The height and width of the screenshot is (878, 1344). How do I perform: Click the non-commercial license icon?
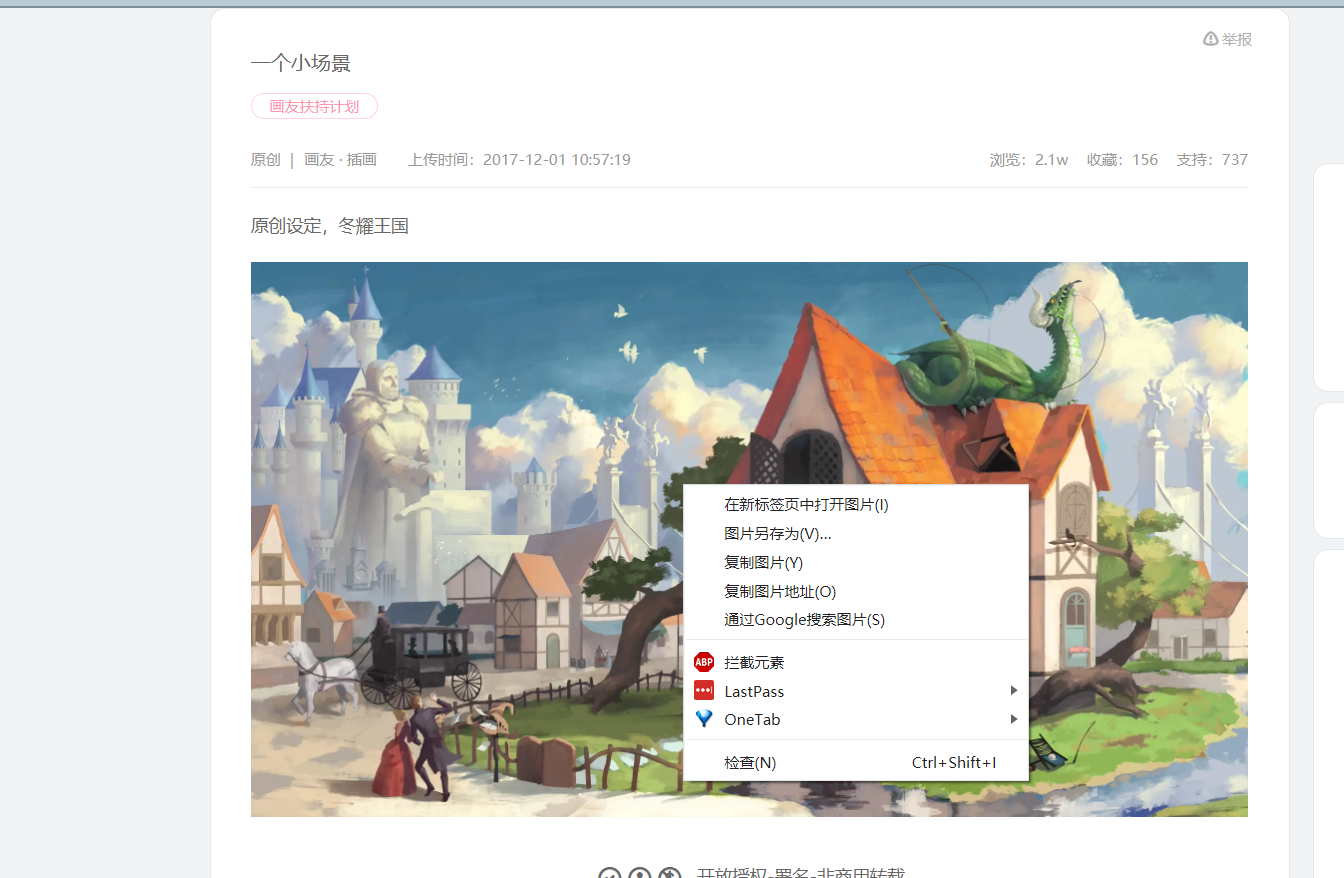(x=668, y=873)
